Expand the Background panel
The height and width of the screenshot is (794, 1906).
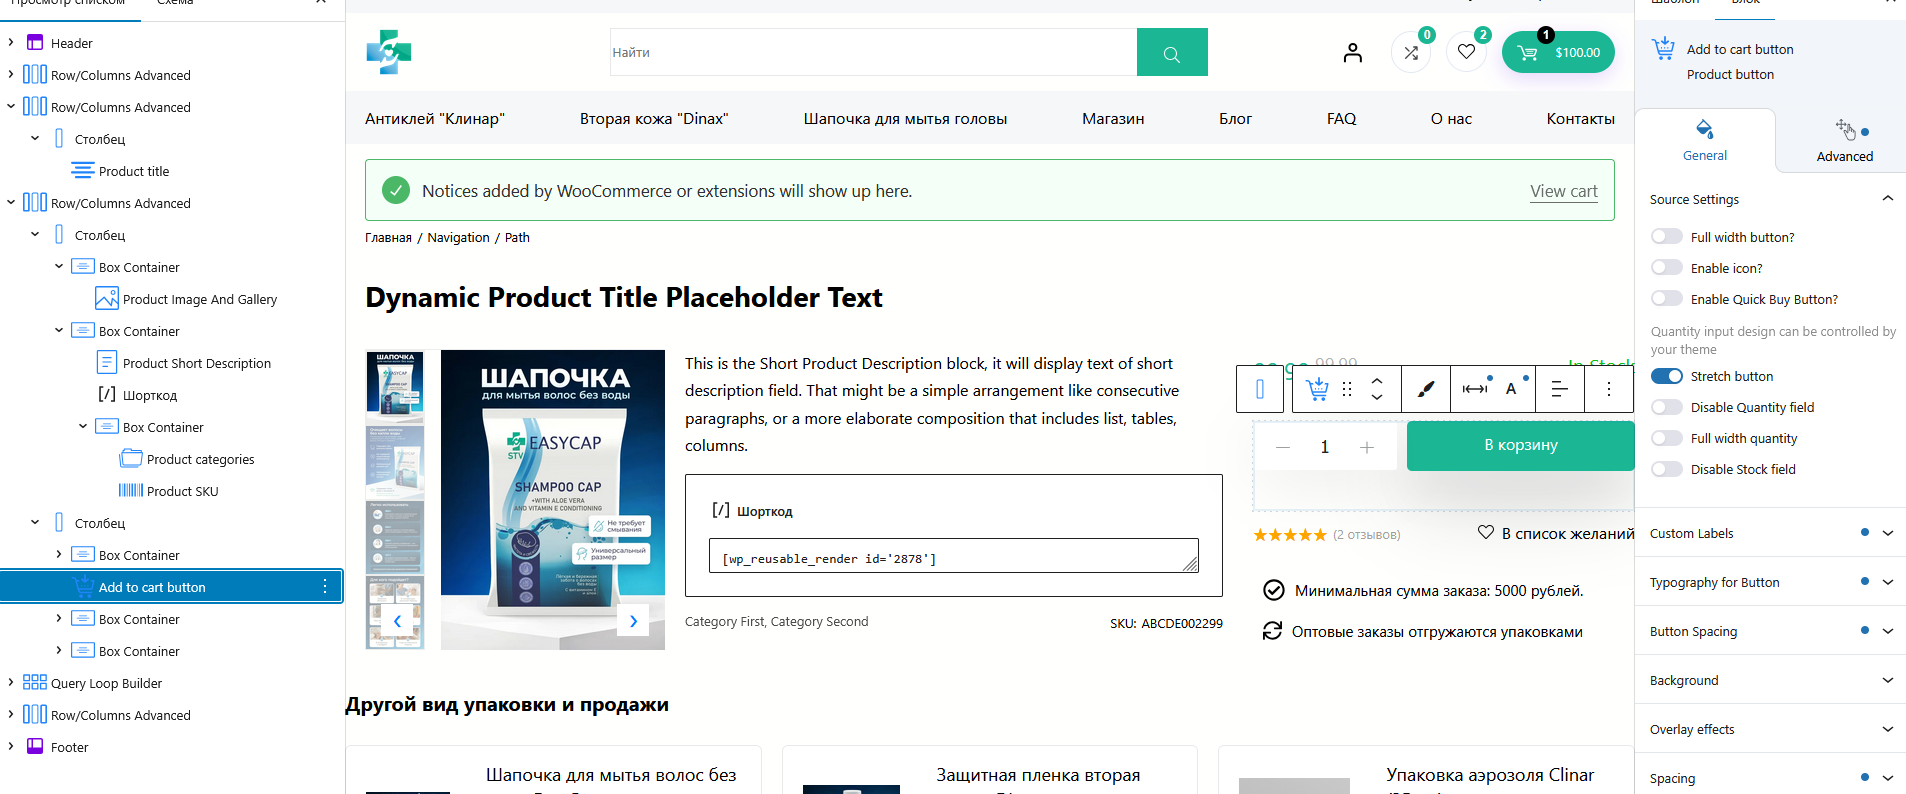click(1888, 680)
